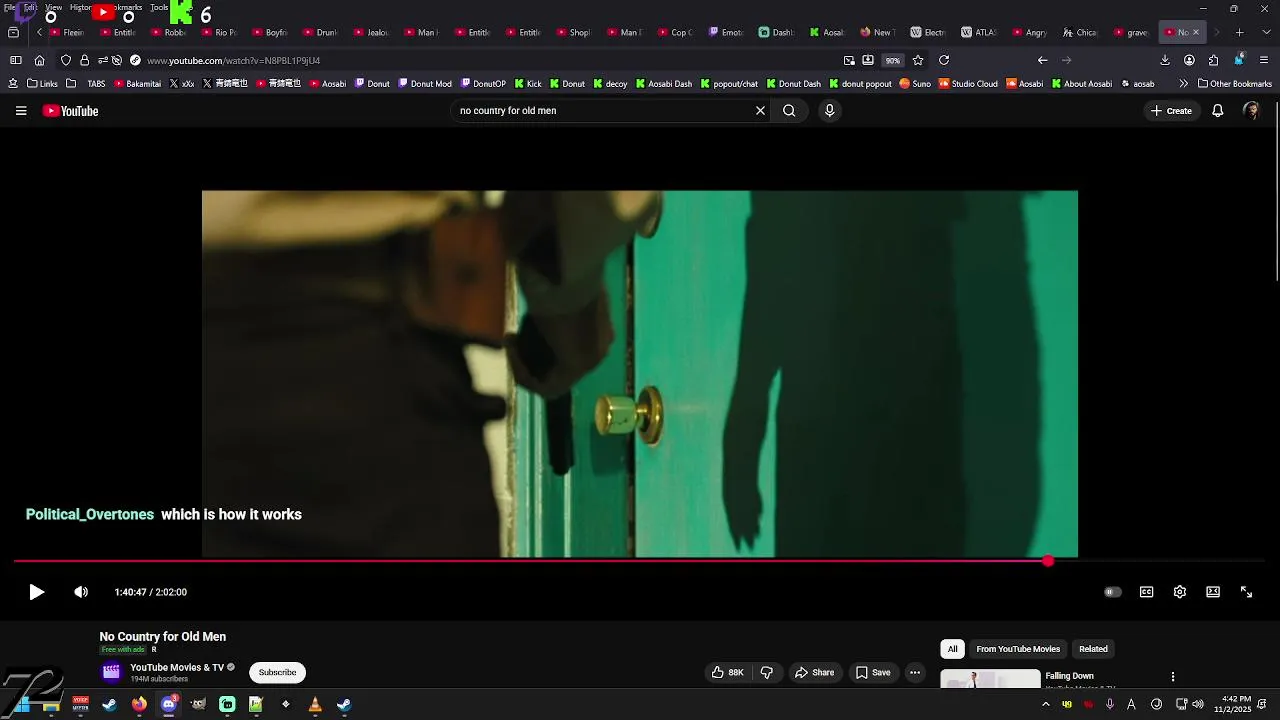Open the View menu in menu bar

coord(53,7)
